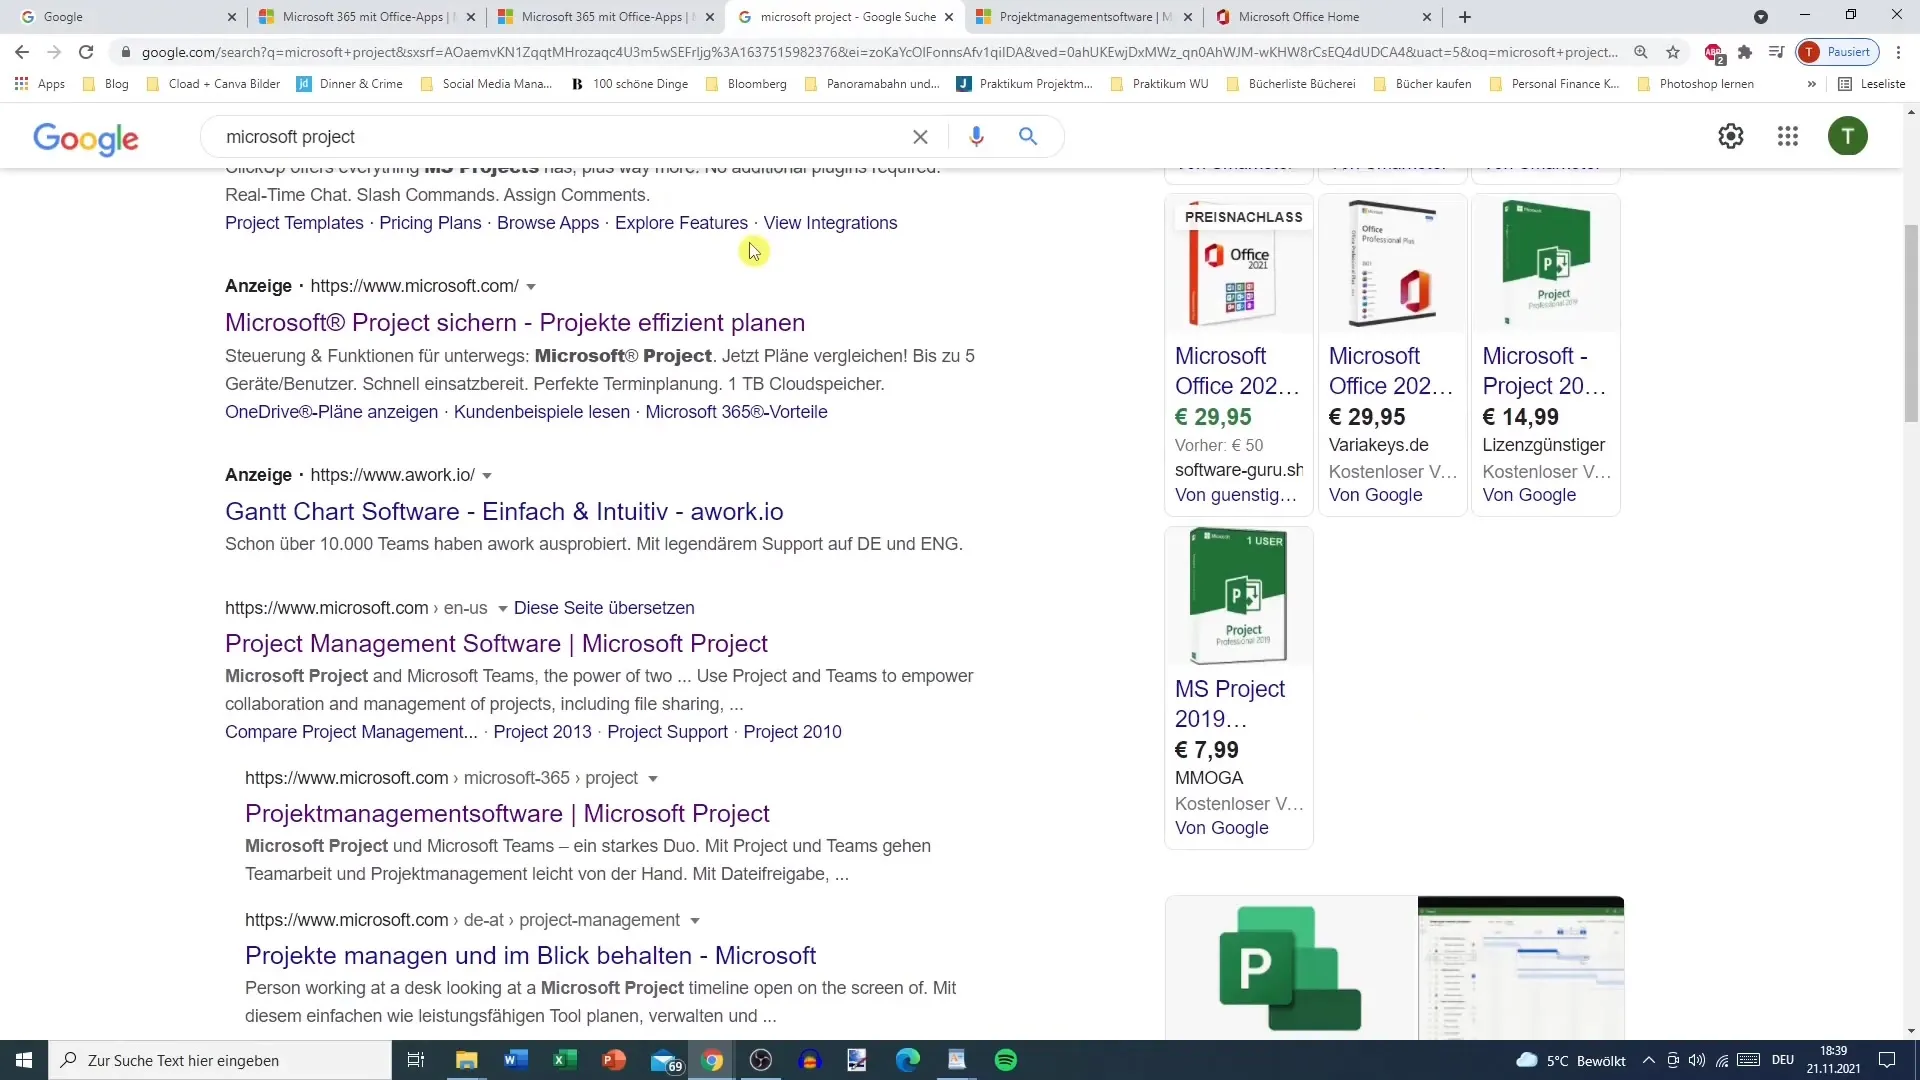Click the Google logo
1920x1080 pixels.
[x=86, y=139]
